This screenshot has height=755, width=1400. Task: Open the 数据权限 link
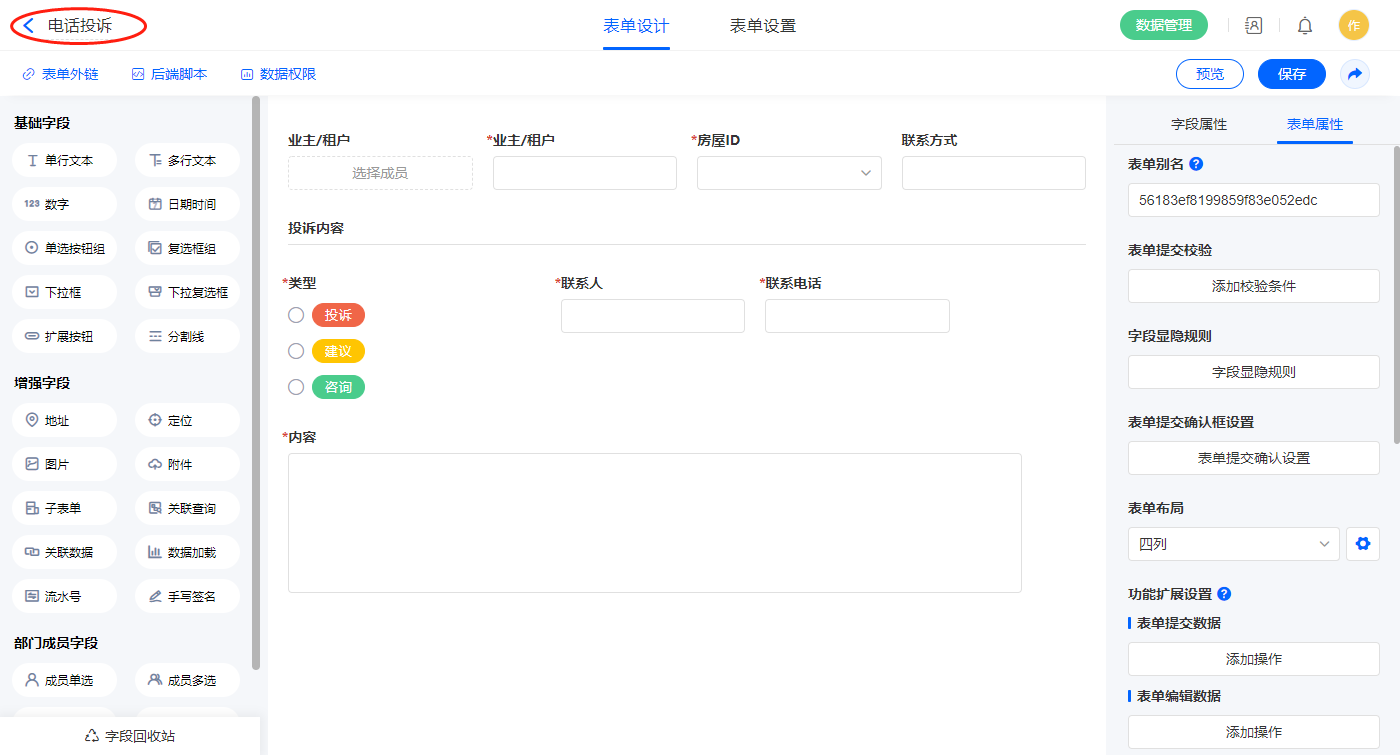click(278, 74)
